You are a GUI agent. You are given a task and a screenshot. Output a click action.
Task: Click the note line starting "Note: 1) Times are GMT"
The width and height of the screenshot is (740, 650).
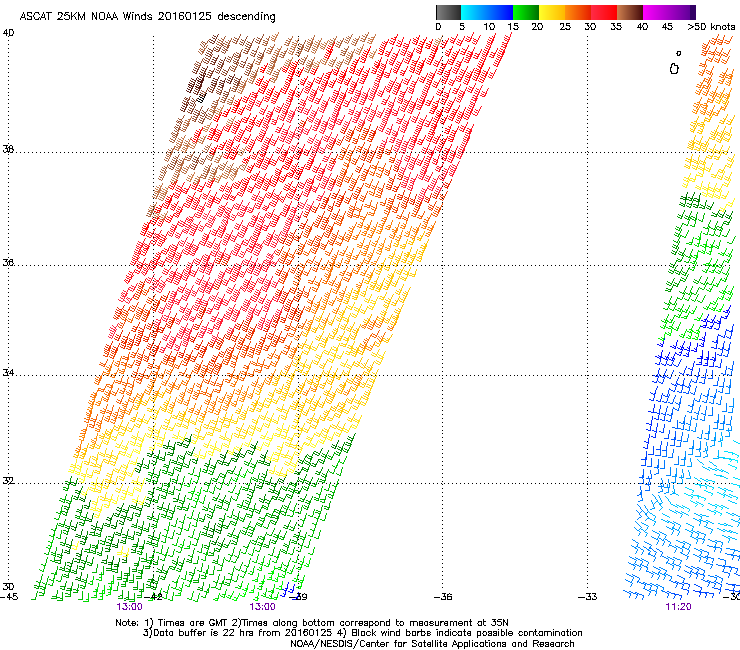pyautogui.click(x=312, y=623)
